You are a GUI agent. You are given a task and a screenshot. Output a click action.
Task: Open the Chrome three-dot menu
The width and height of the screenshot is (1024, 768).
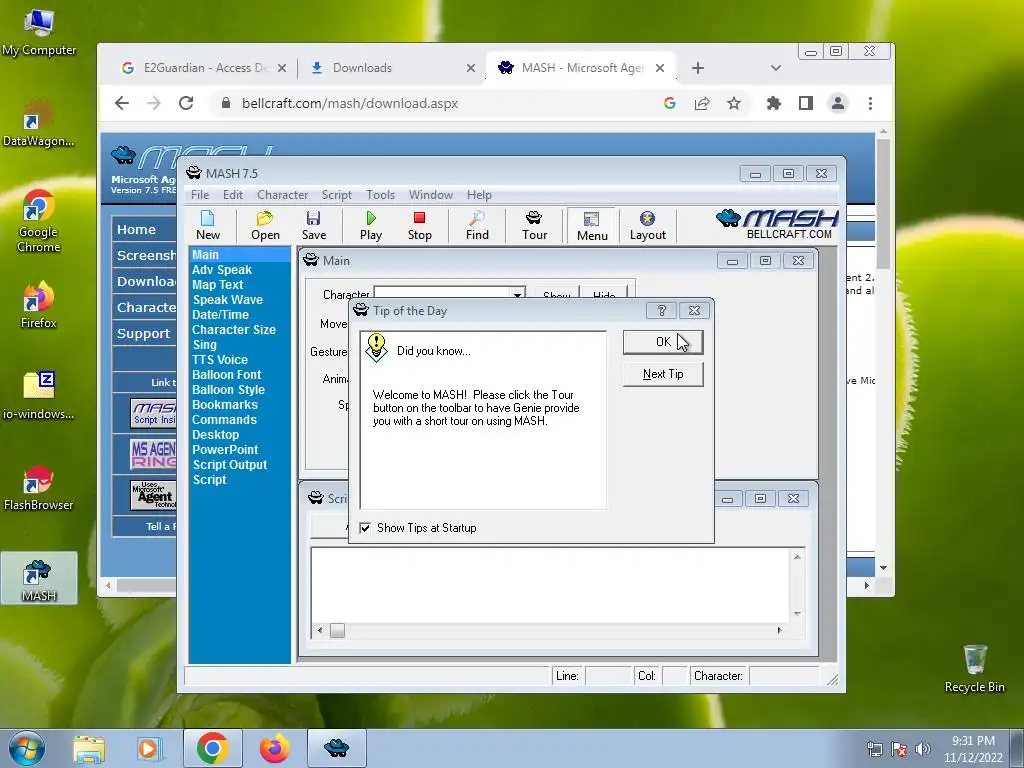click(x=870, y=103)
